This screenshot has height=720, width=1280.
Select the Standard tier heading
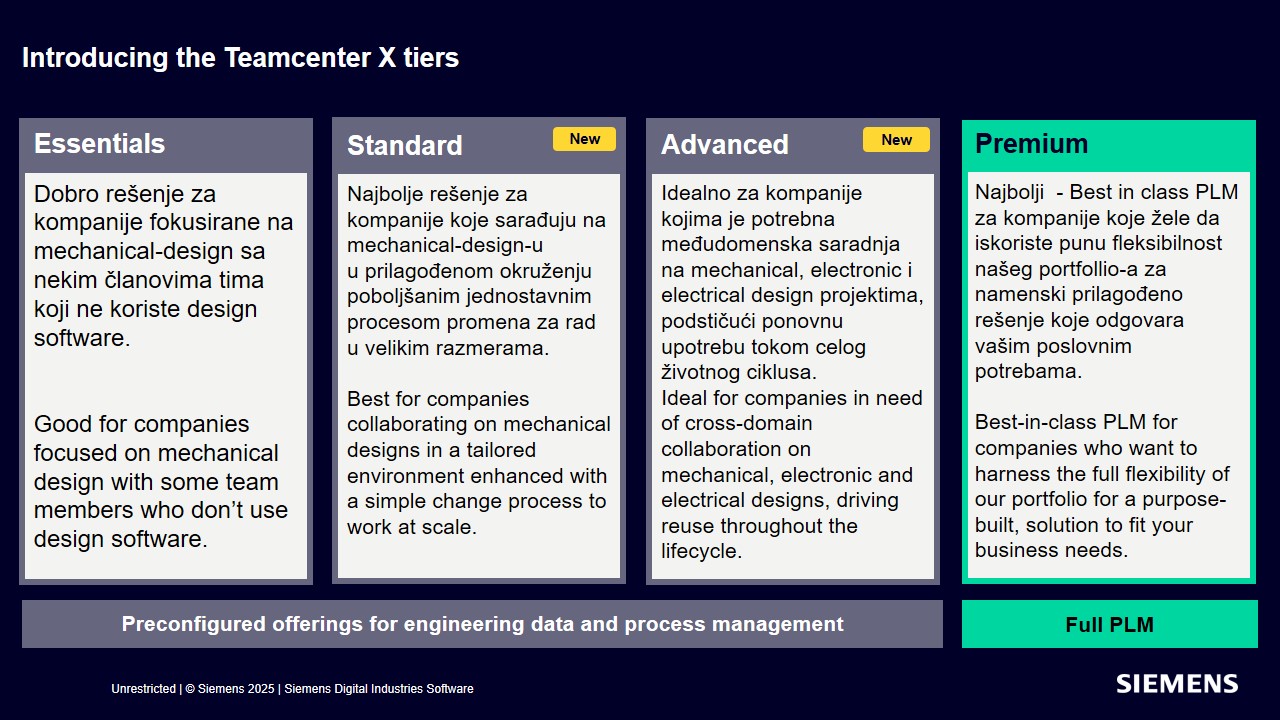tap(404, 146)
